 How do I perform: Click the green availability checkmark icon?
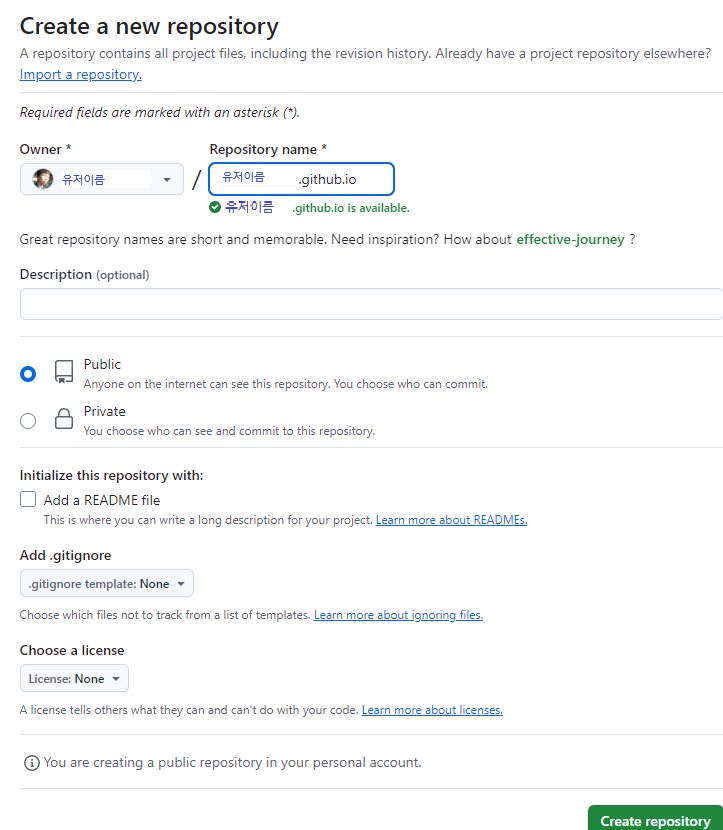tap(215, 208)
